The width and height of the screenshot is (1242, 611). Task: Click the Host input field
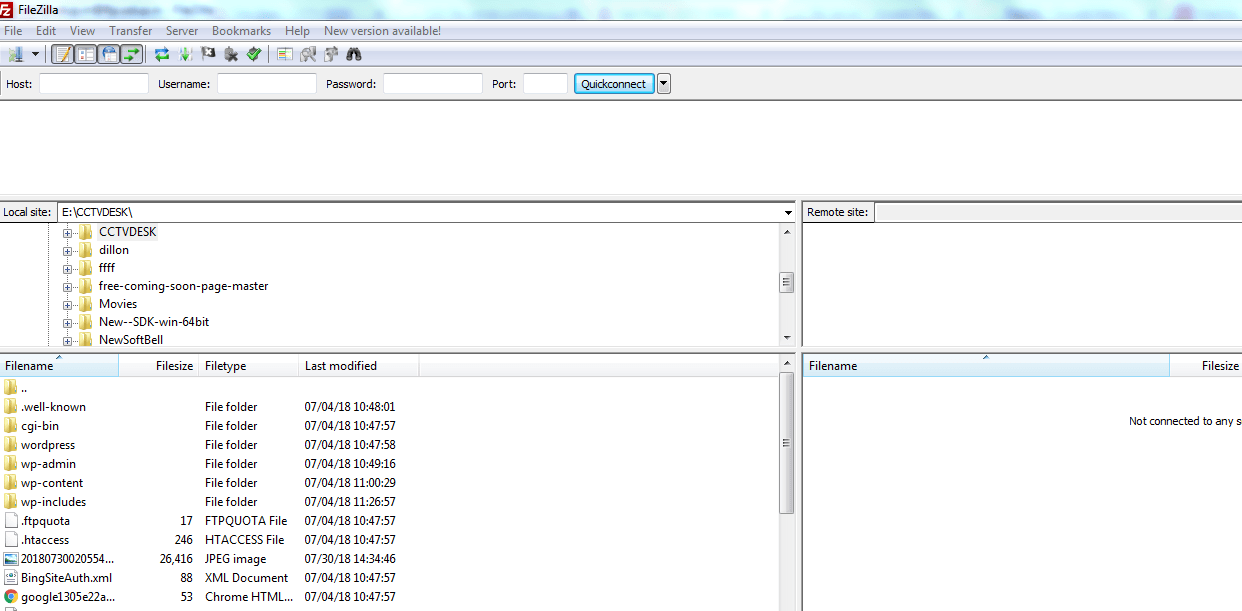(93, 84)
